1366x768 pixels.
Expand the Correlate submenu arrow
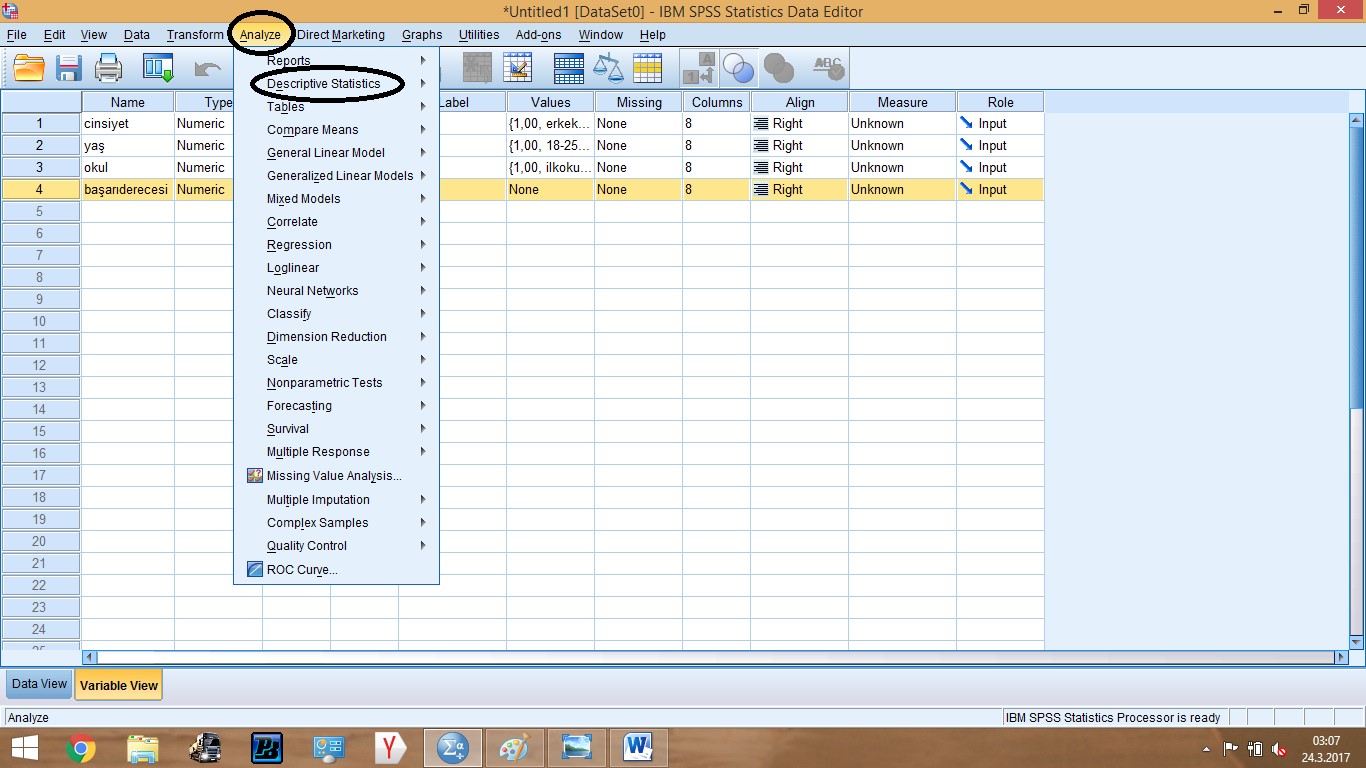tap(423, 222)
